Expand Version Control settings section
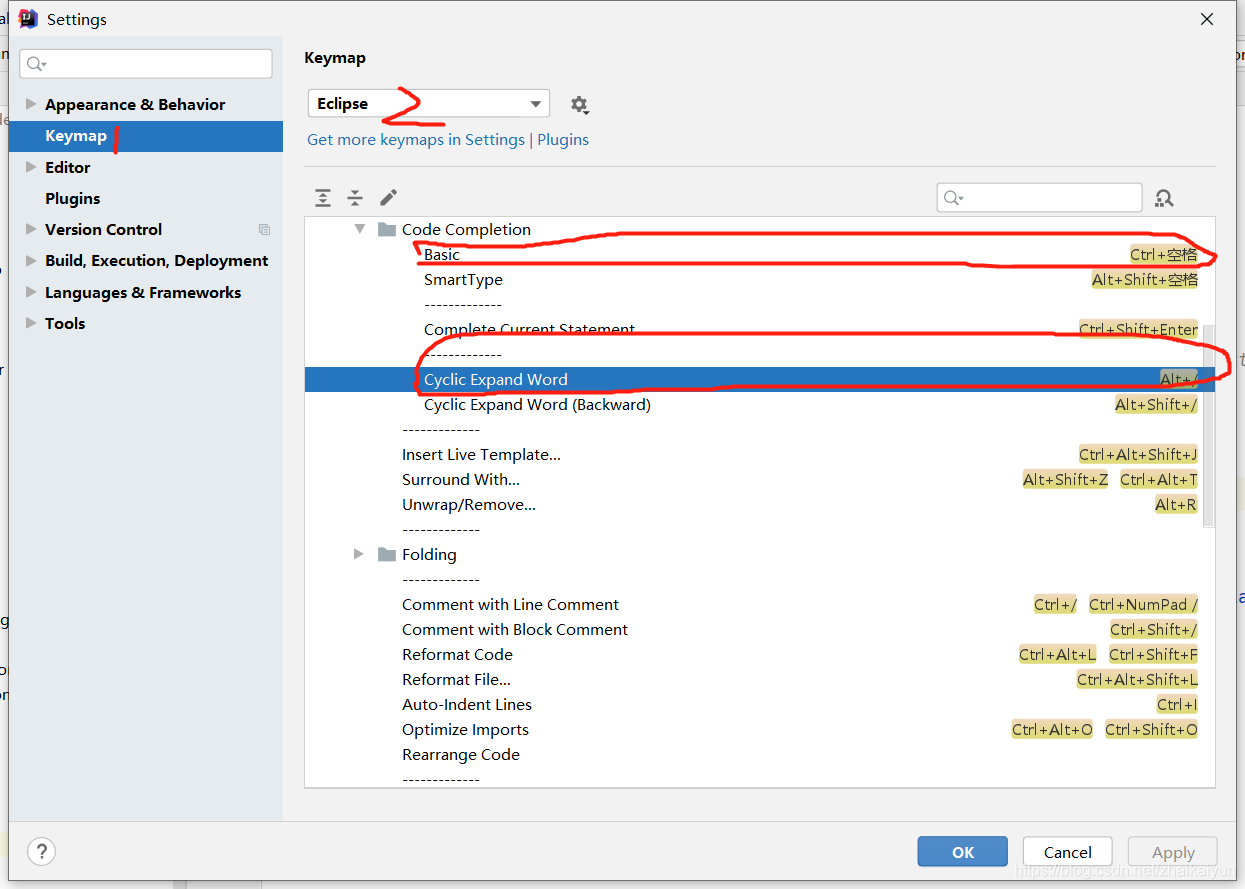This screenshot has width=1245, height=889. (31, 230)
